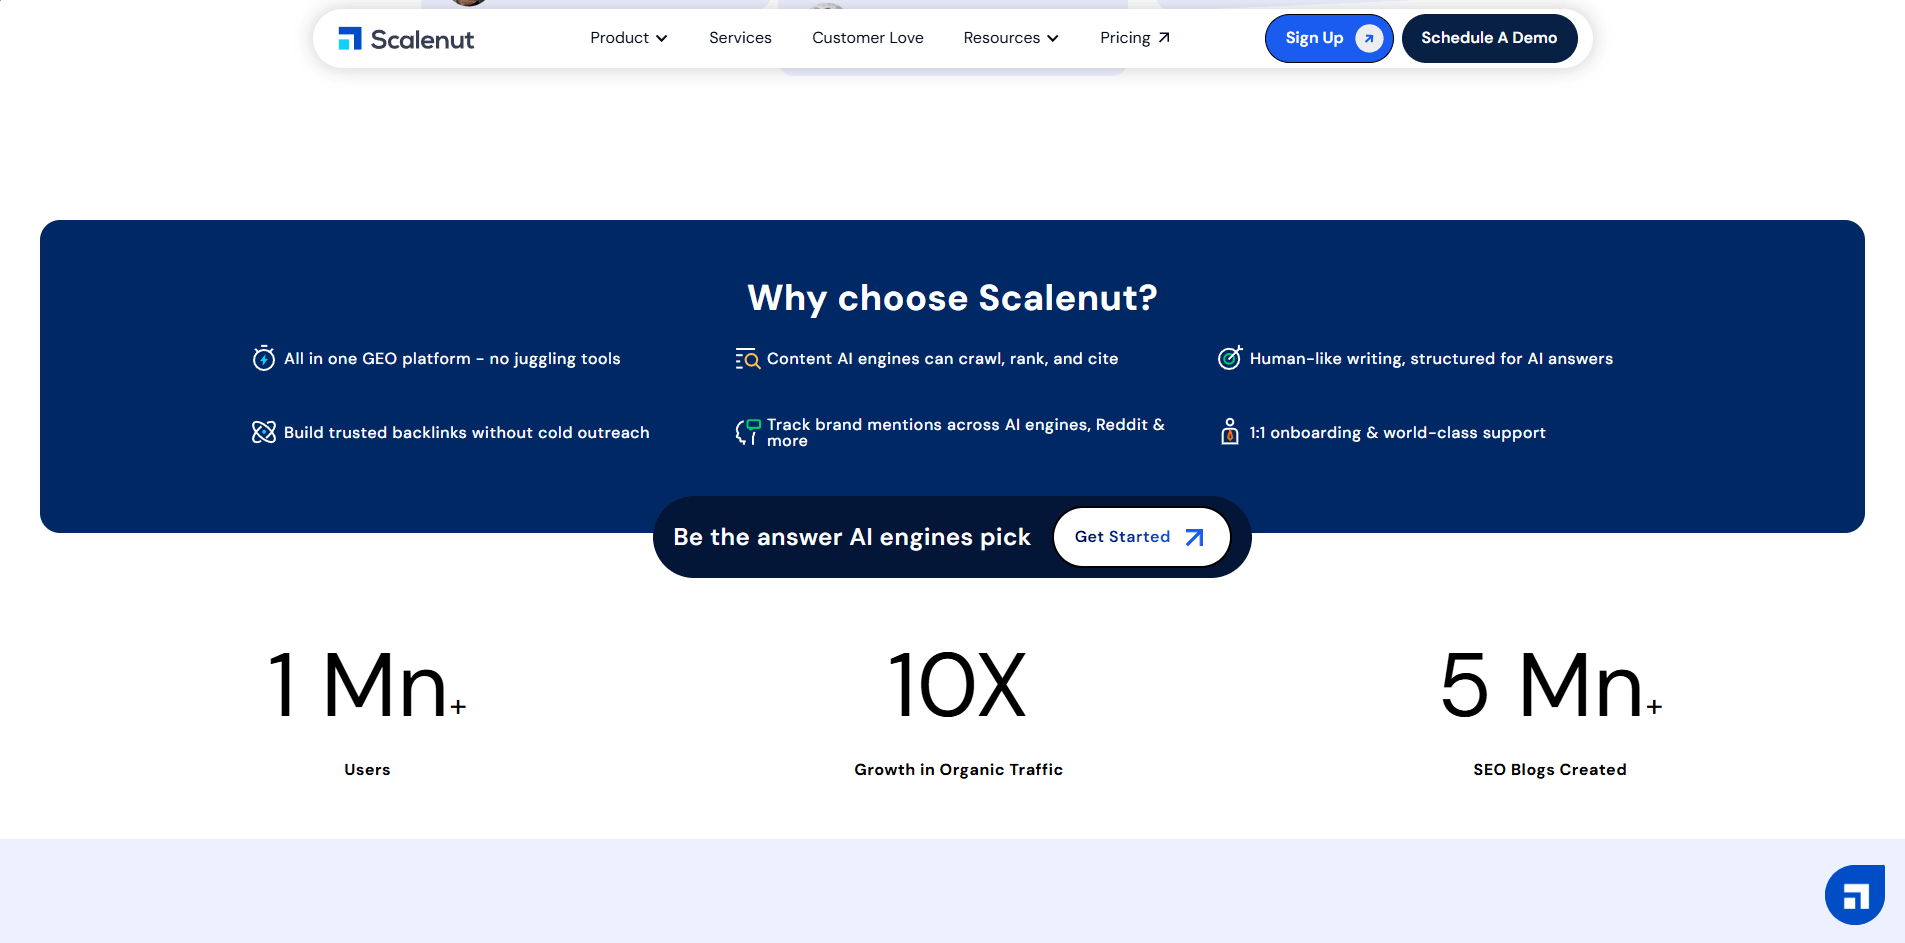Click the Why choose Scalenut heading
1905x943 pixels.
coord(952,298)
